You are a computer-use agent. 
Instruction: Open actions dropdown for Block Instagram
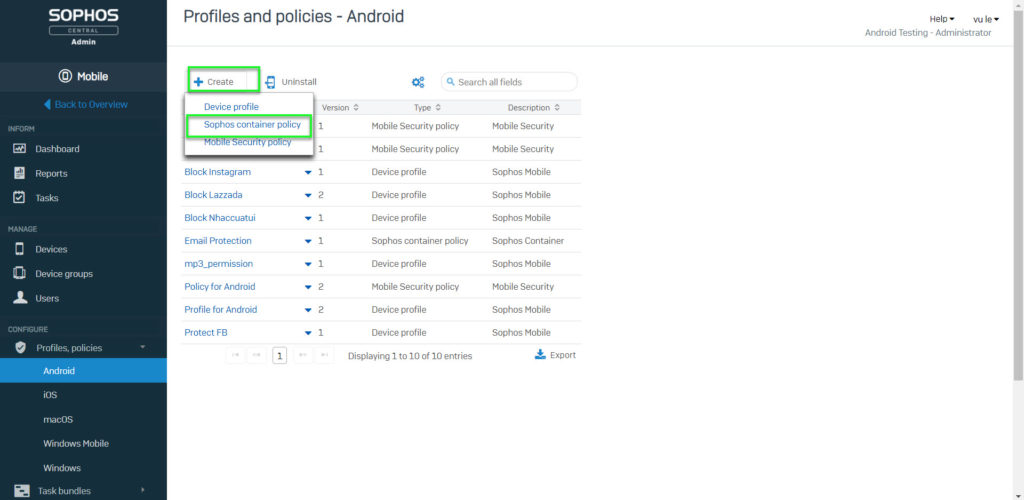pos(308,172)
